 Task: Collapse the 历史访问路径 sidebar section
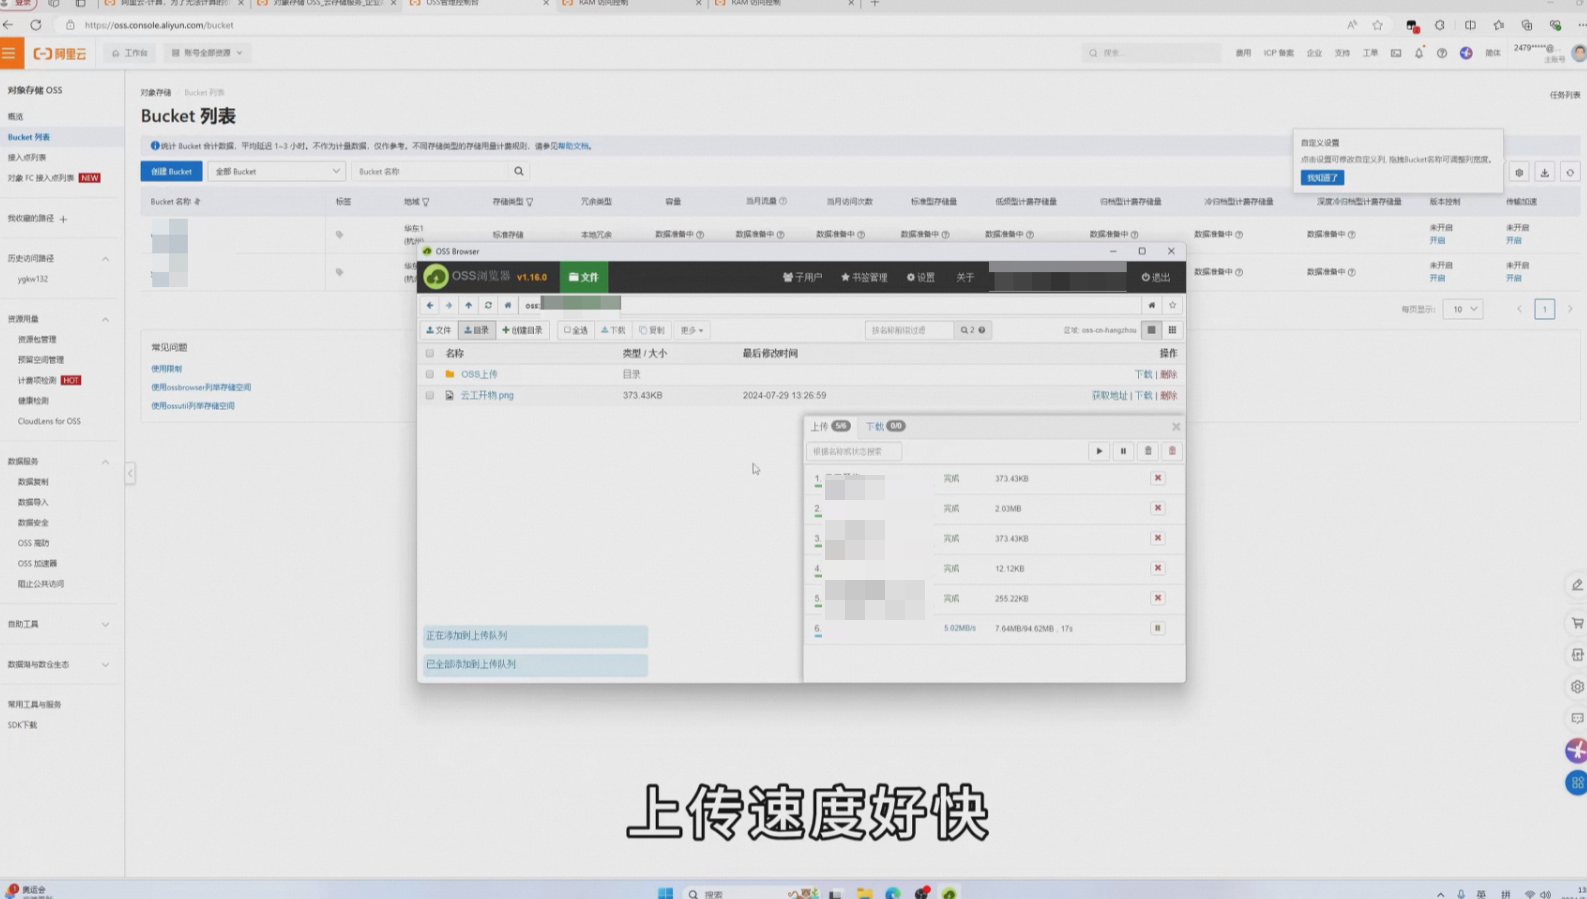pyautogui.click(x=105, y=259)
